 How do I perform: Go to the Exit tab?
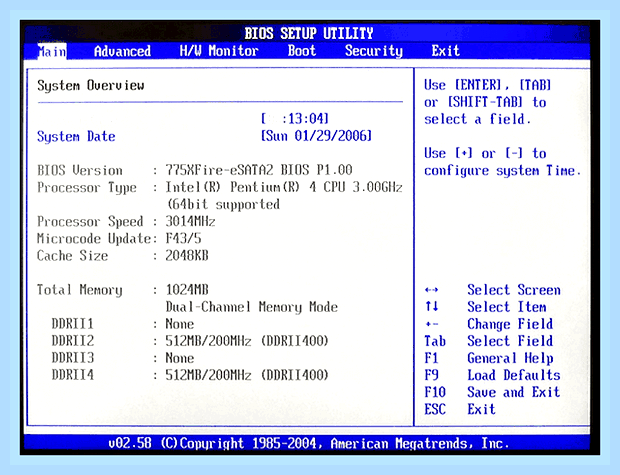click(446, 51)
